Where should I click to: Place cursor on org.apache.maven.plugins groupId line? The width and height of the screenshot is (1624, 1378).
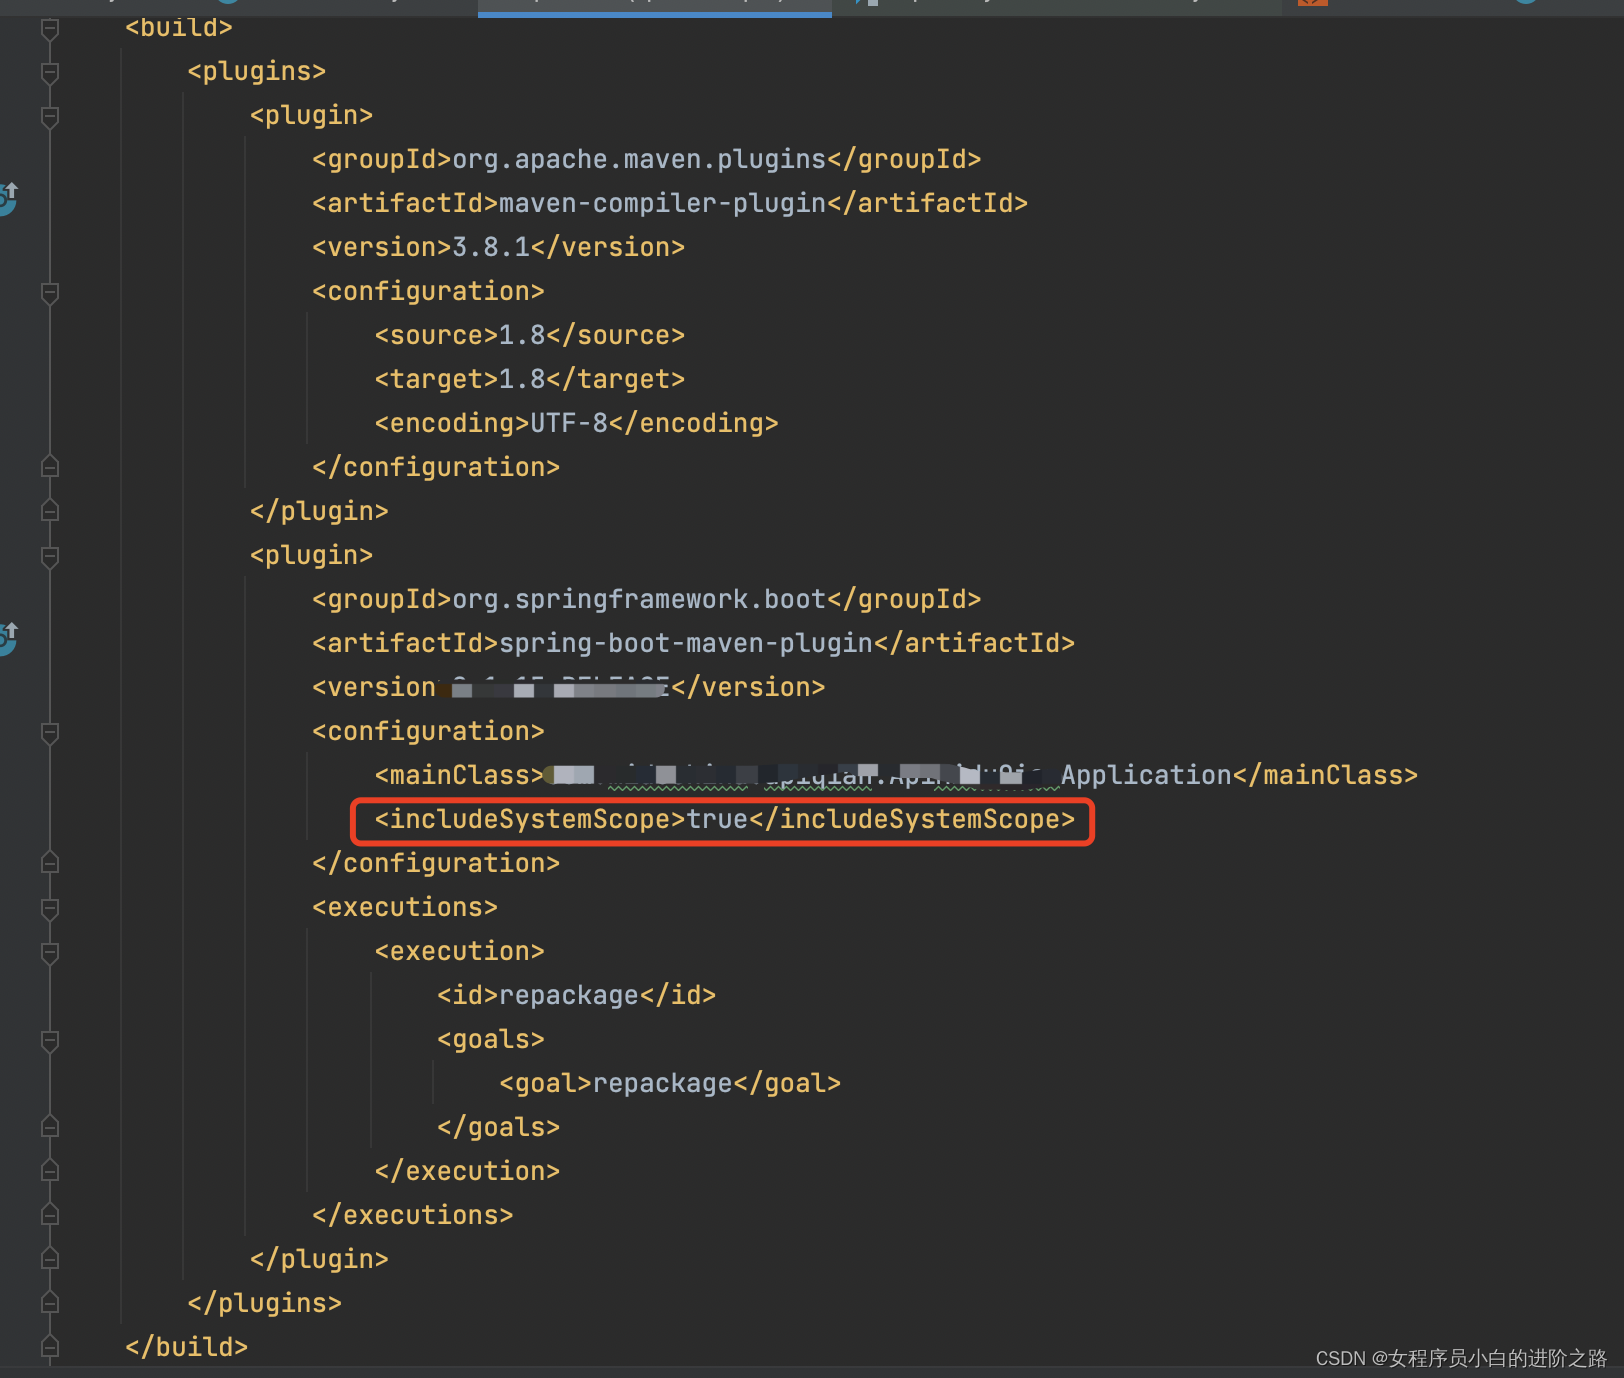pos(646,160)
